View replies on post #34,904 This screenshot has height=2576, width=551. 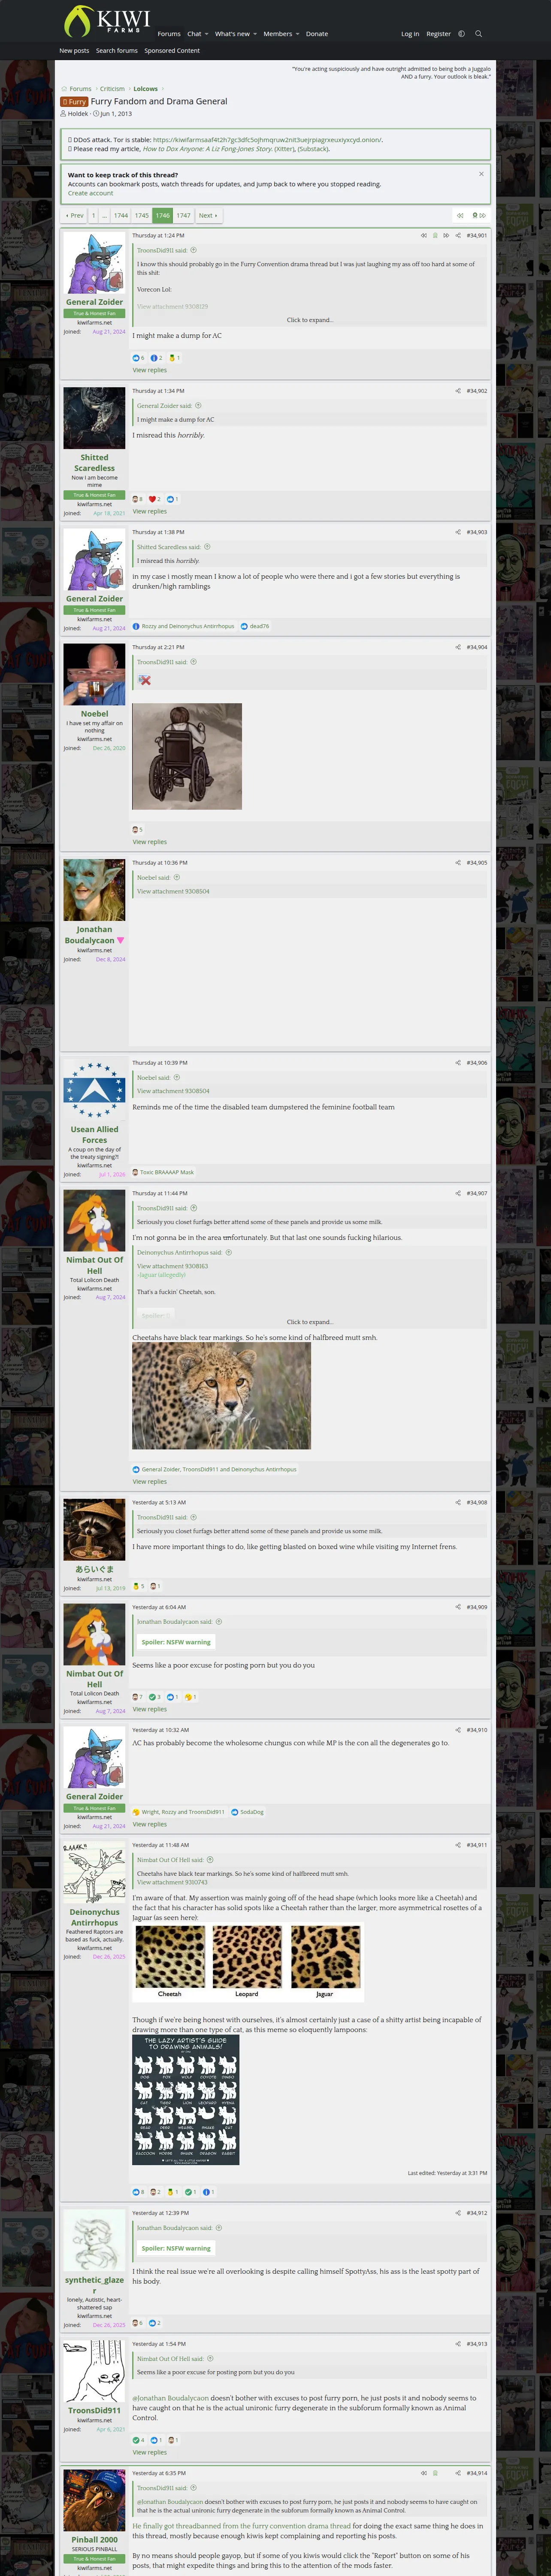[x=150, y=842]
